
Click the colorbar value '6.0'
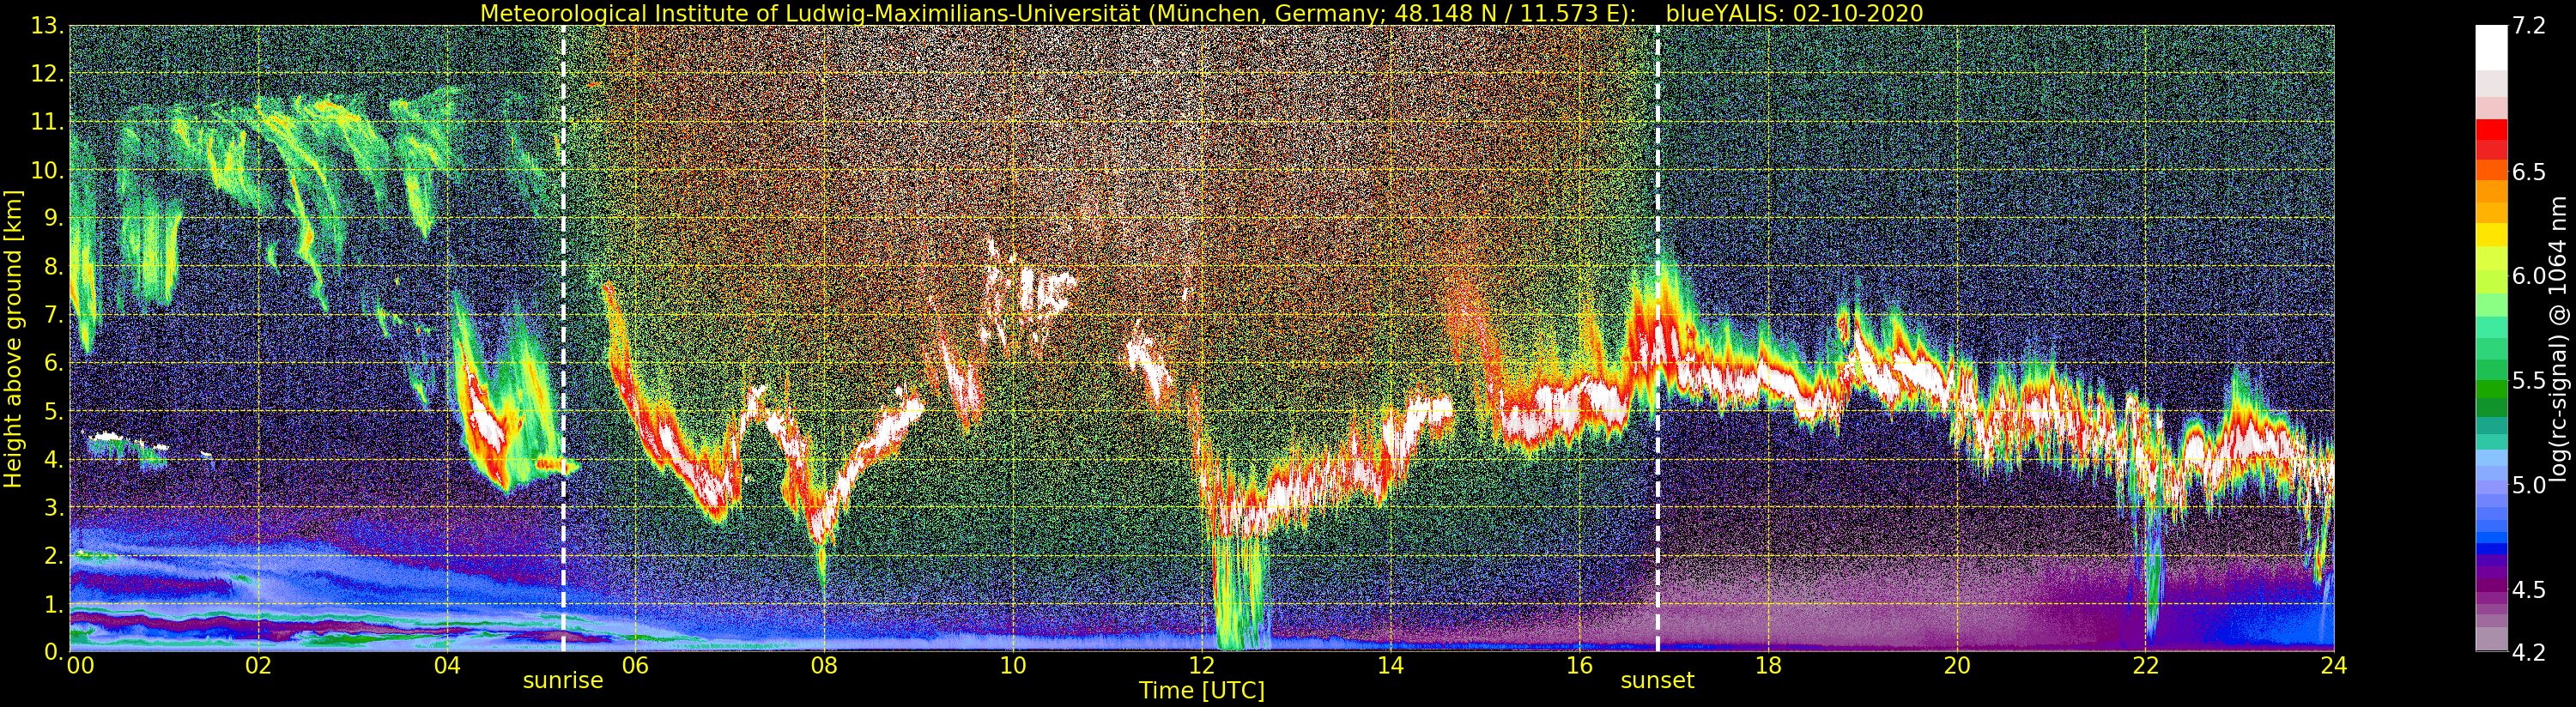click(2529, 276)
